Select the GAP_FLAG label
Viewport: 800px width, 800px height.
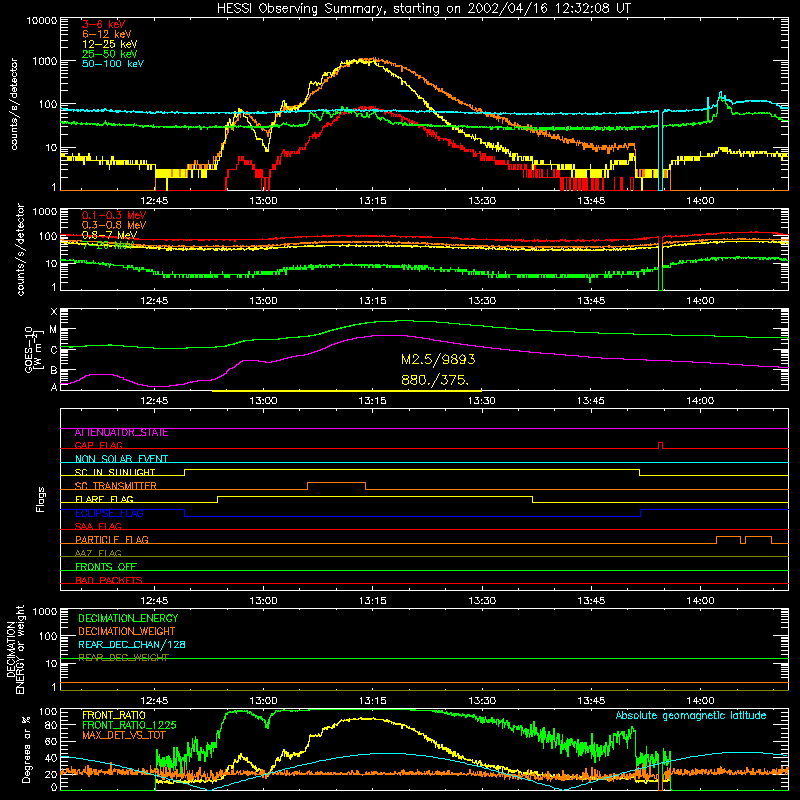(98, 445)
